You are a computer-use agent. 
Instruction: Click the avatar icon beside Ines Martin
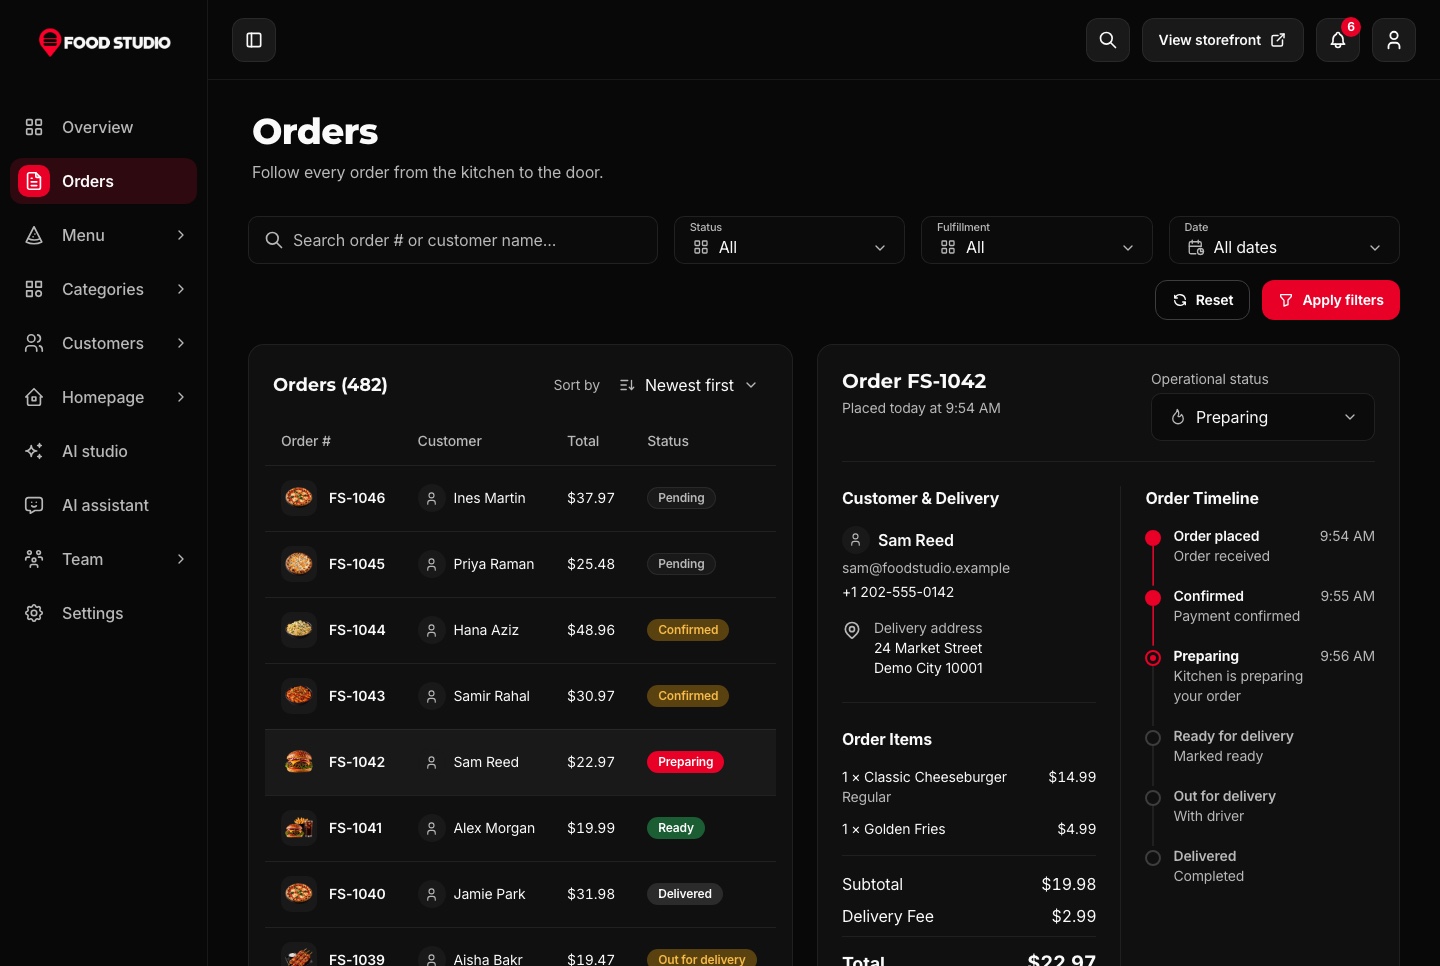coord(431,498)
